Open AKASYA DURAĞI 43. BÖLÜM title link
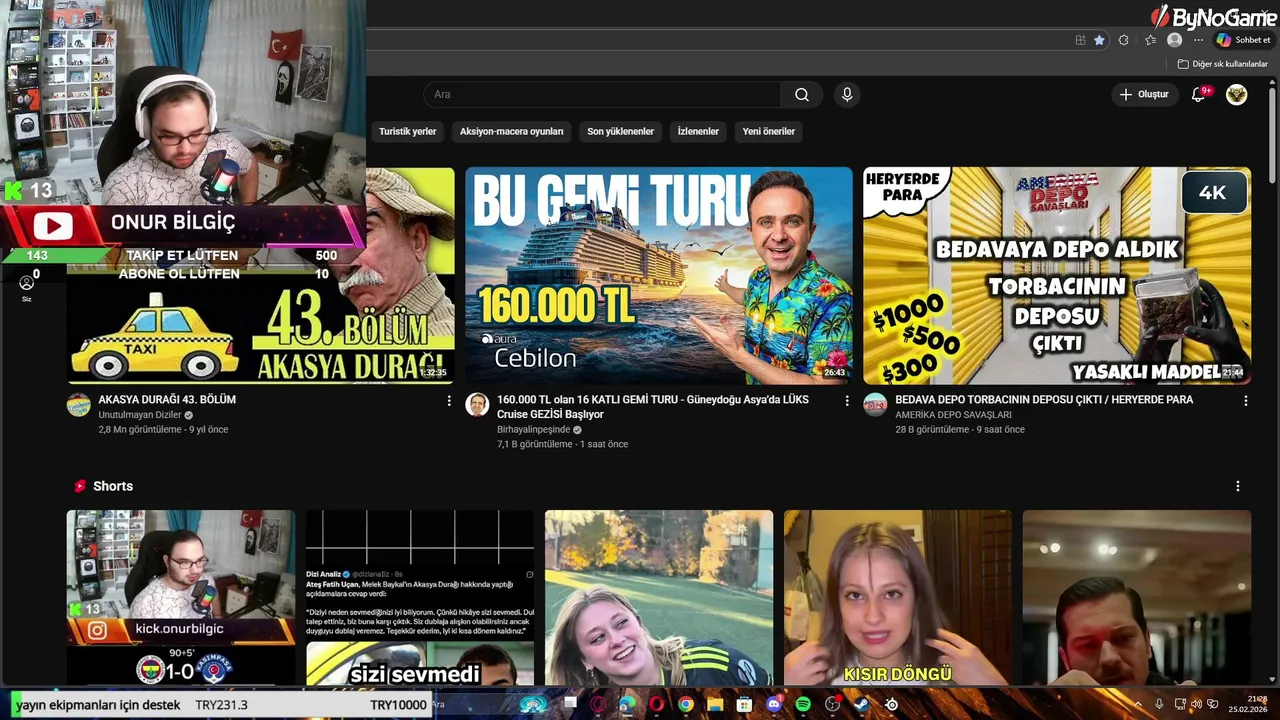1280x720 pixels. coord(167,400)
